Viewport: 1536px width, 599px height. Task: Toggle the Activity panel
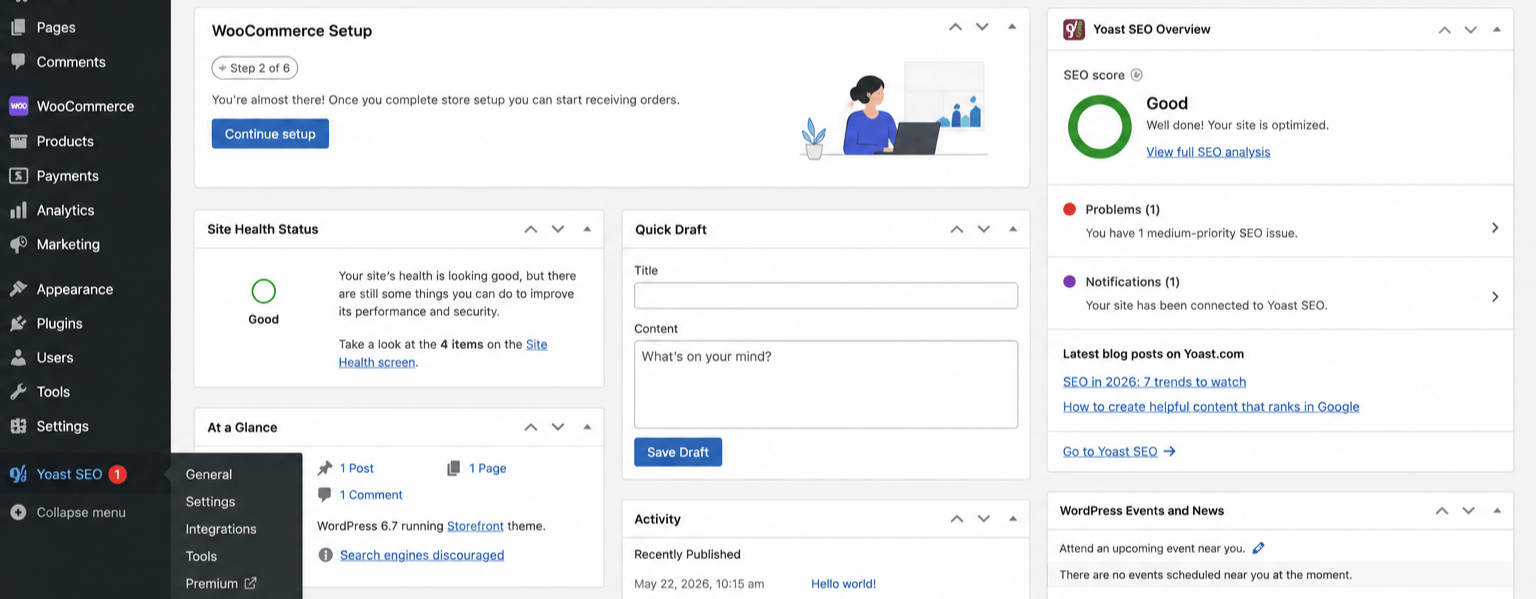tap(1013, 519)
